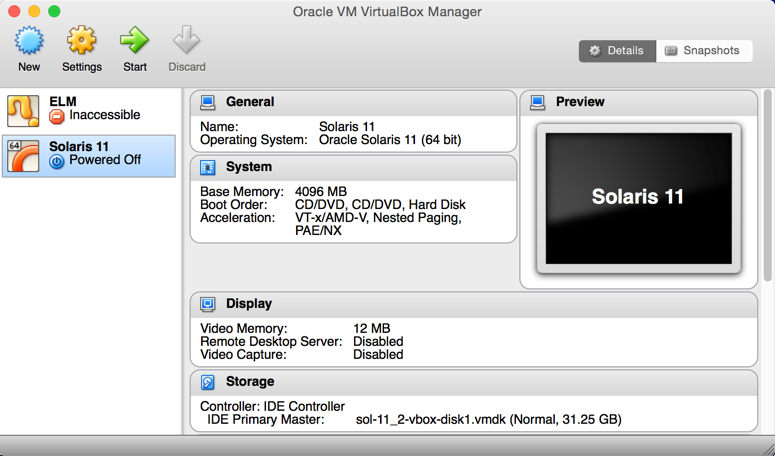
Task: Click the System section chip icon
Action: 208,167
